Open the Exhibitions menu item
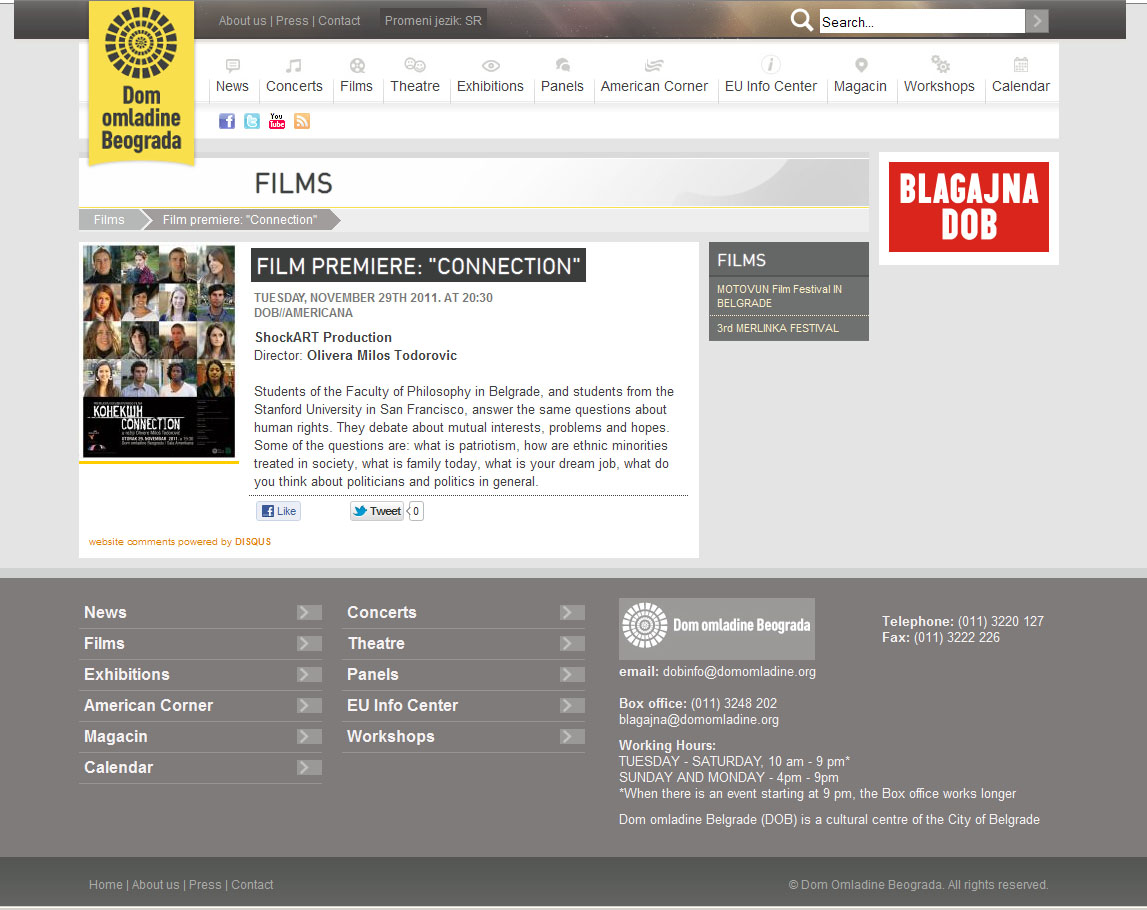 [490, 86]
